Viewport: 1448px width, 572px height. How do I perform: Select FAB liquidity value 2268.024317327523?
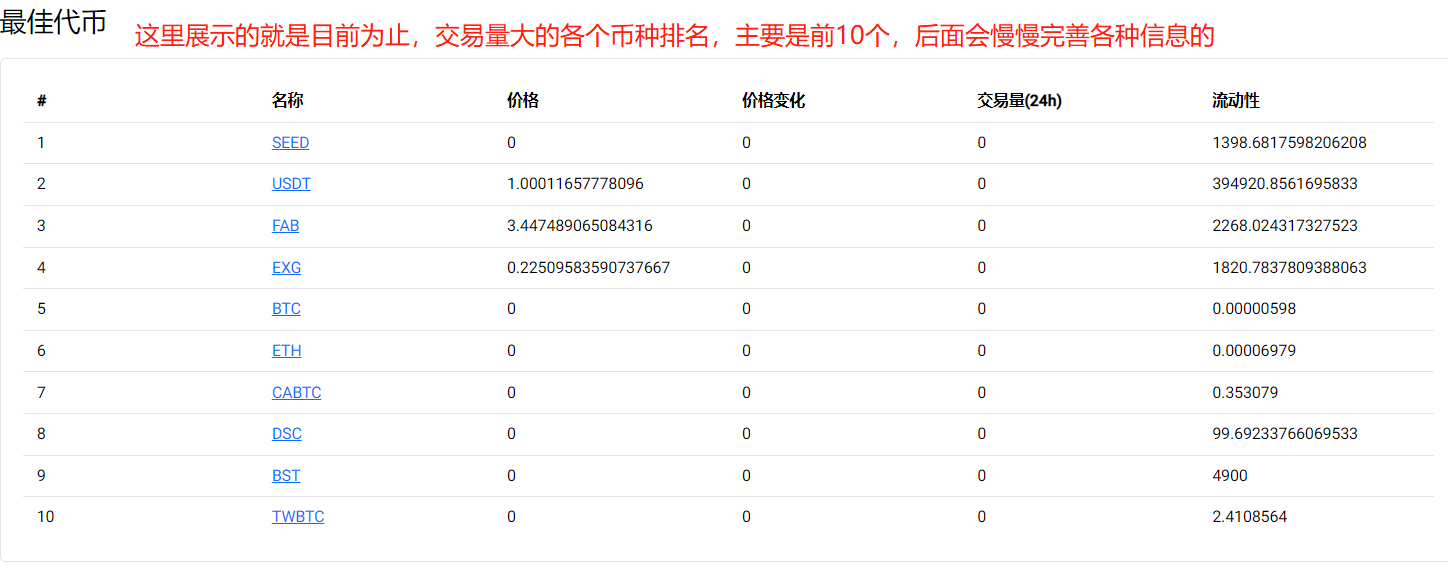point(1285,226)
